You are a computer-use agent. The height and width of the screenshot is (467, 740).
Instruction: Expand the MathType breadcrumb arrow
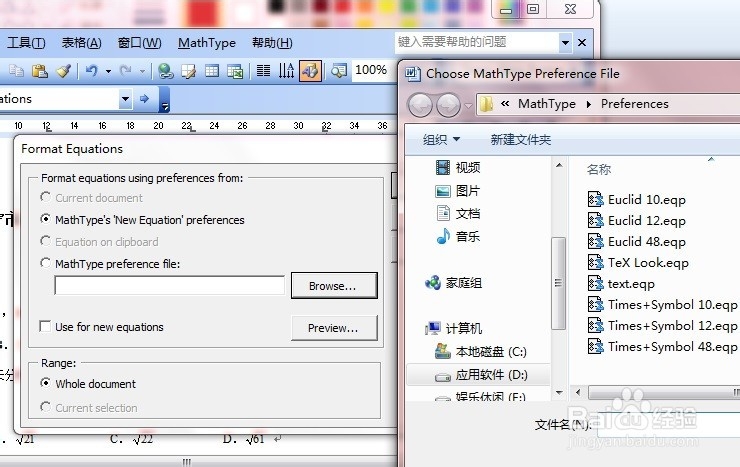(589, 104)
